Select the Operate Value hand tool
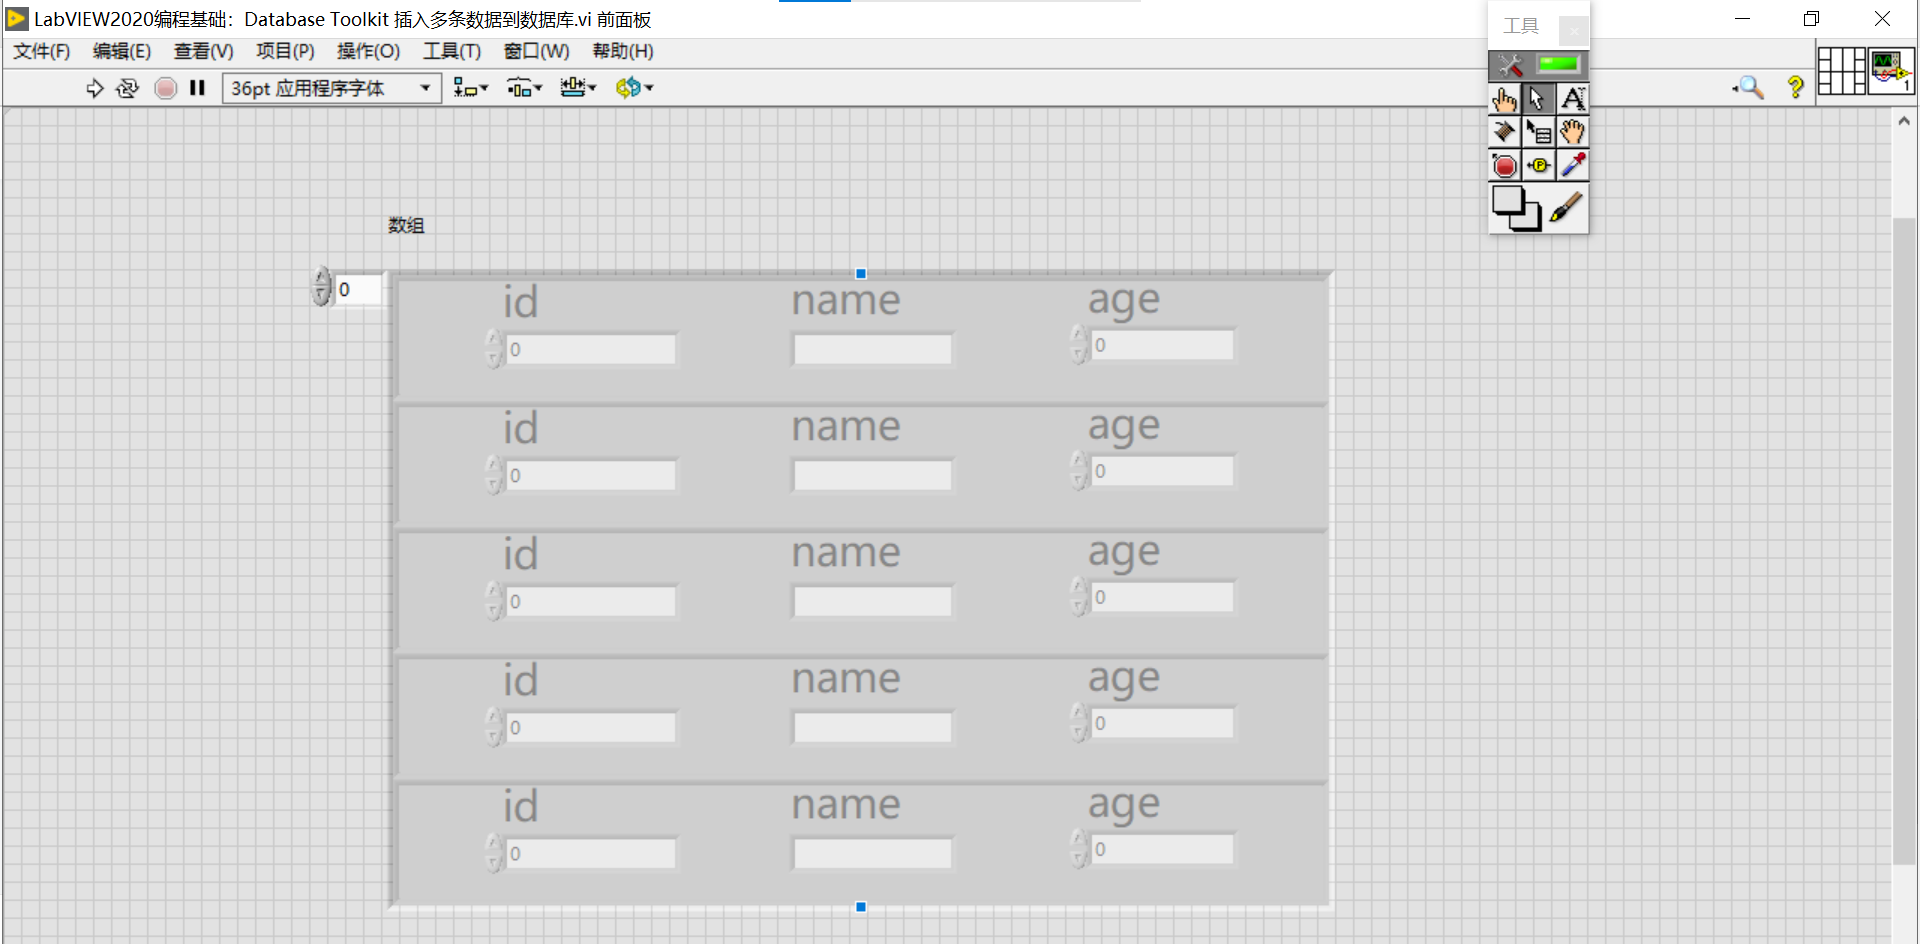 (x=1505, y=99)
